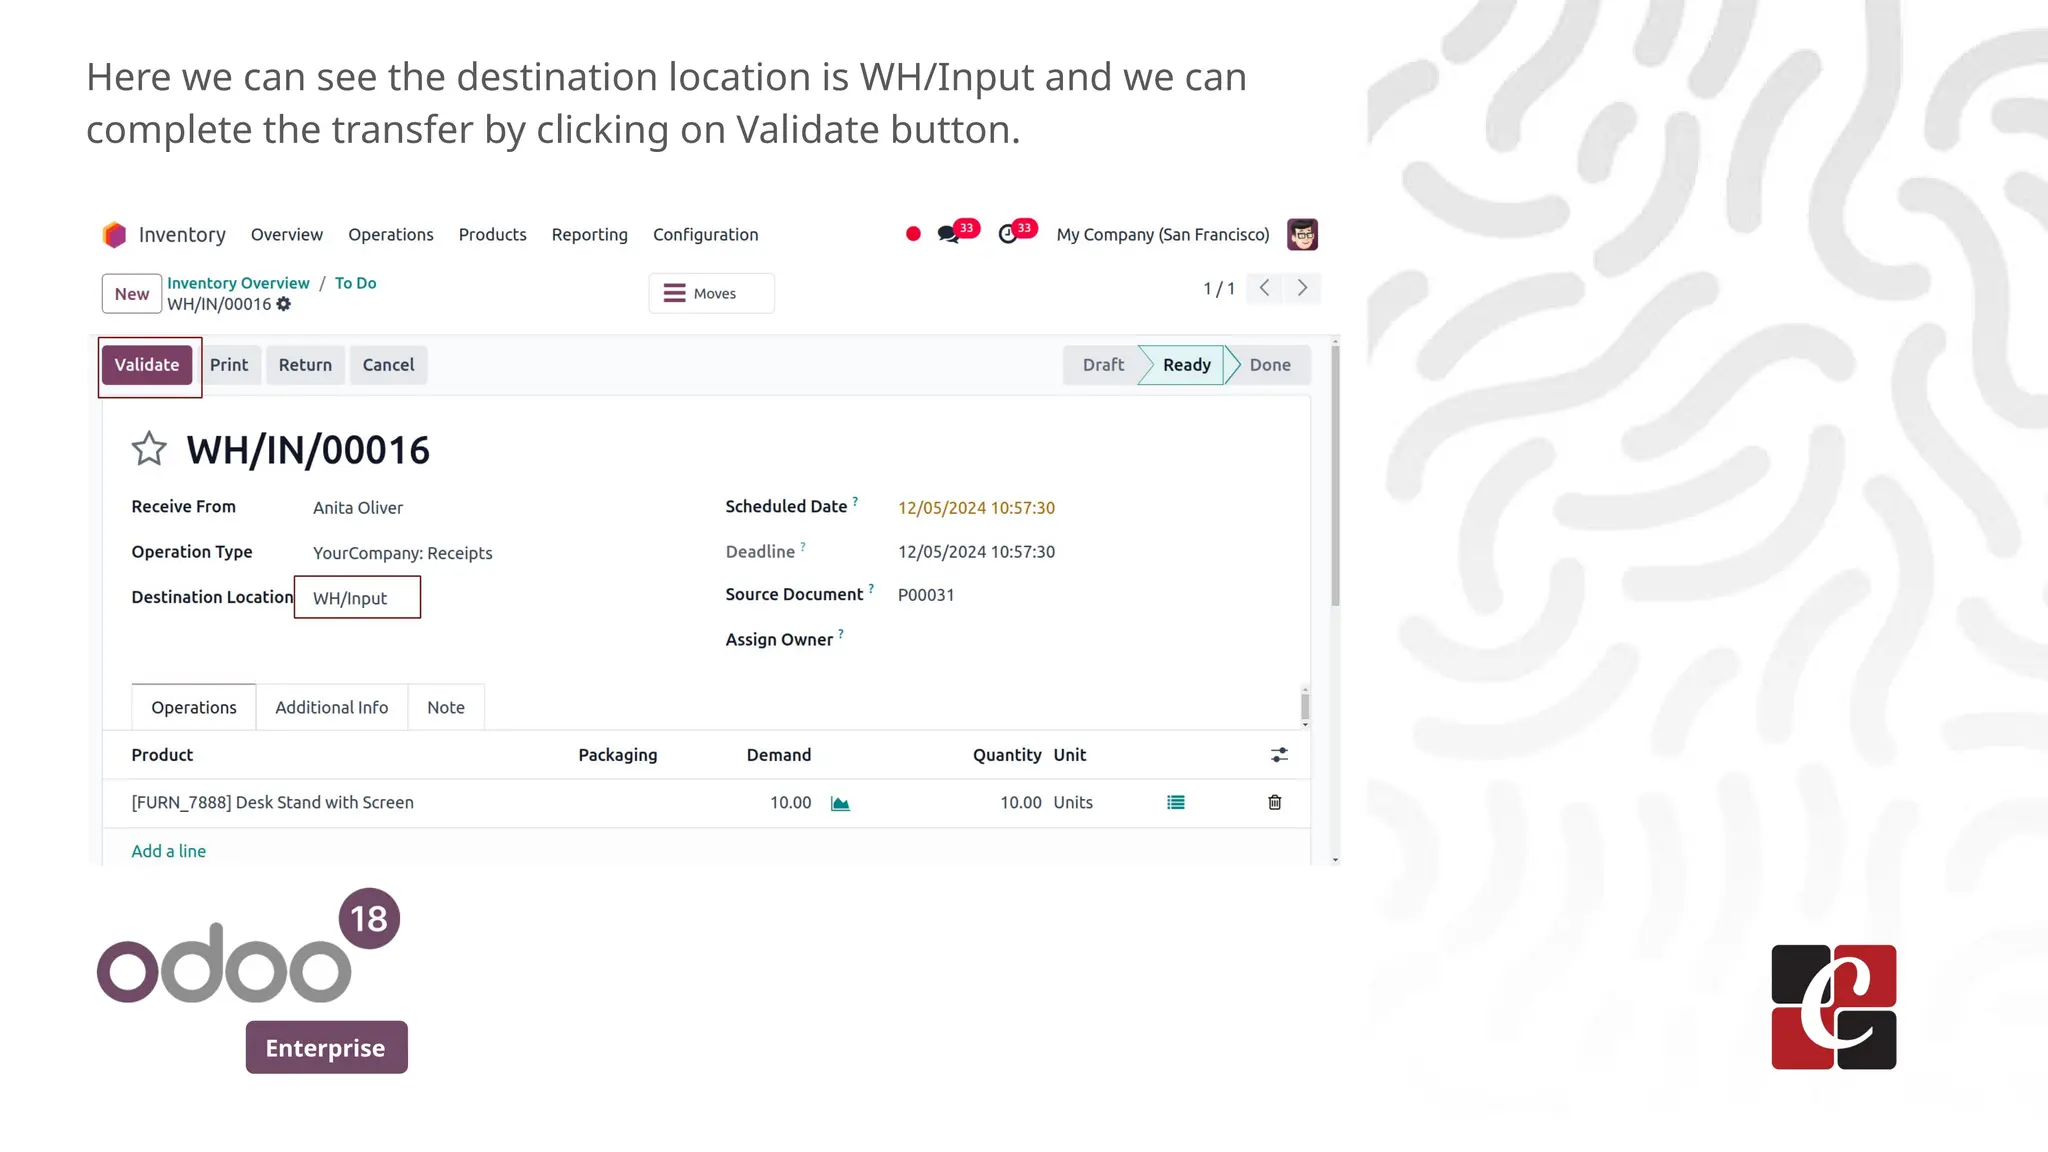The height and width of the screenshot is (1152, 2048).
Task: Switch to the Note tab
Action: click(x=446, y=707)
